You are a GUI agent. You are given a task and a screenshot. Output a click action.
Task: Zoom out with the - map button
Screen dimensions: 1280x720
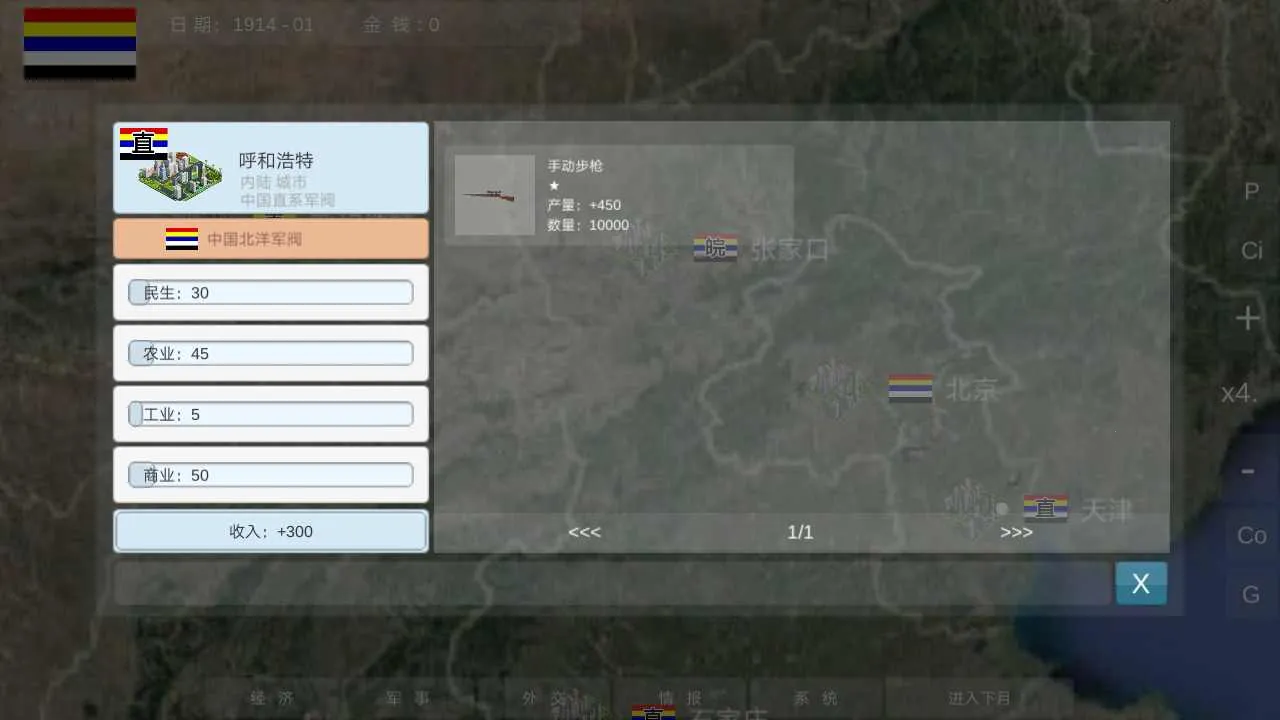click(1247, 471)
